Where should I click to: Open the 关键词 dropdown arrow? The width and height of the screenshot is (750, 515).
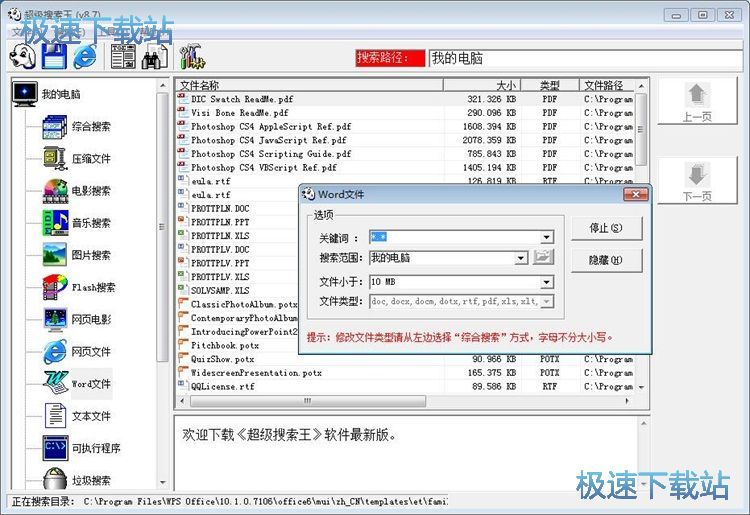[x=547, y=237]
